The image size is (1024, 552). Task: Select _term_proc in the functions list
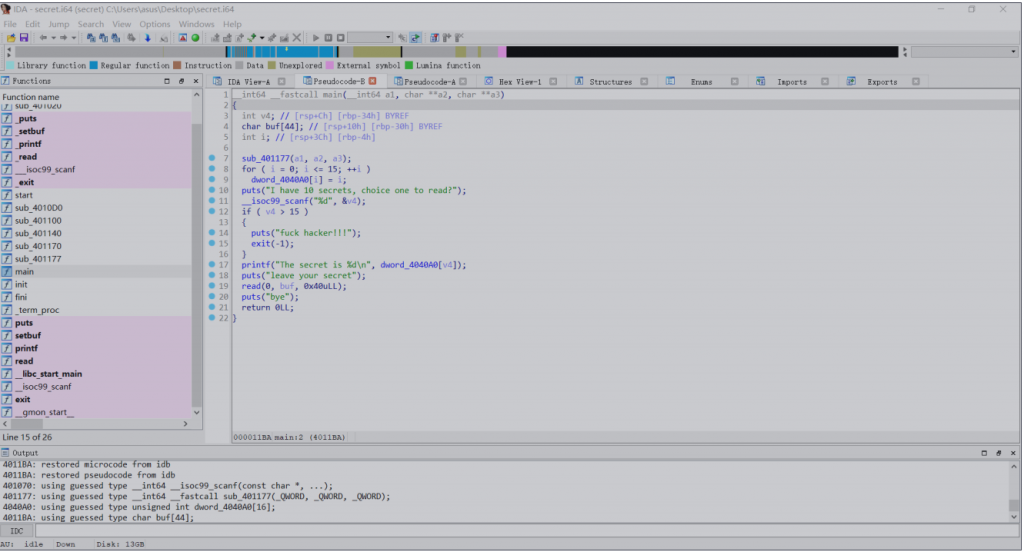[96, 310]
